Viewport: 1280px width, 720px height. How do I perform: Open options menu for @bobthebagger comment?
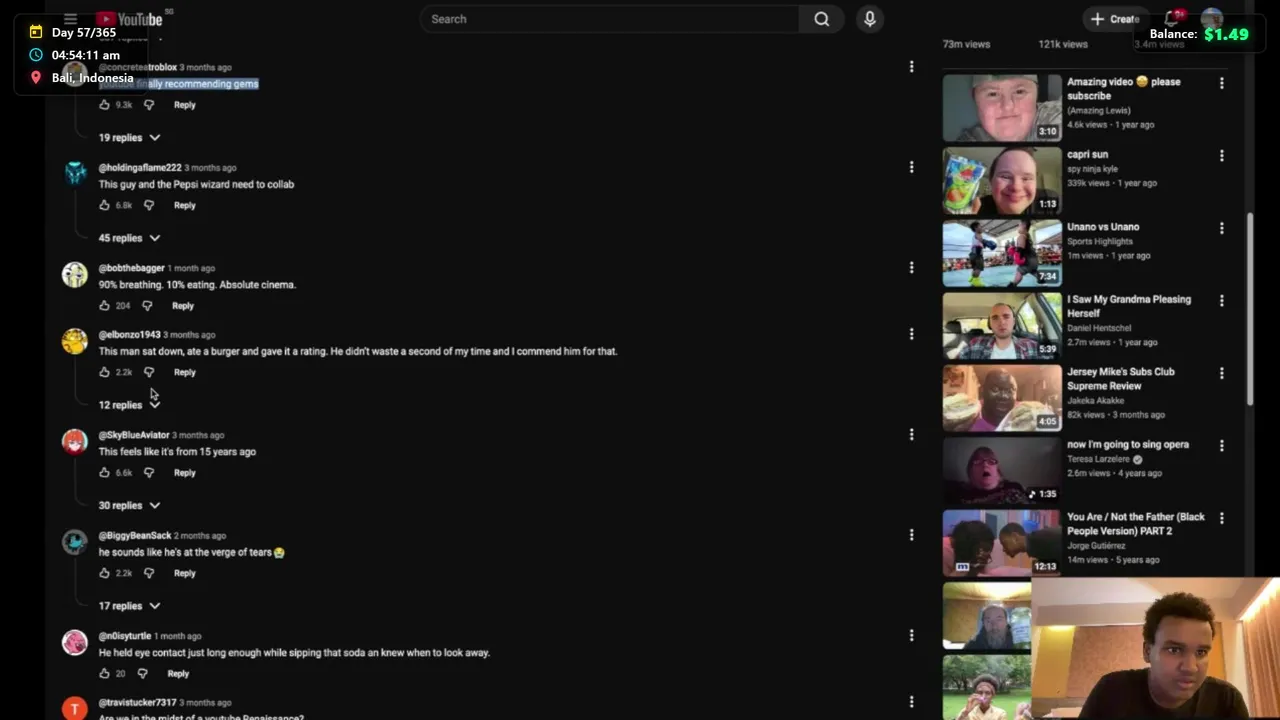911,267
